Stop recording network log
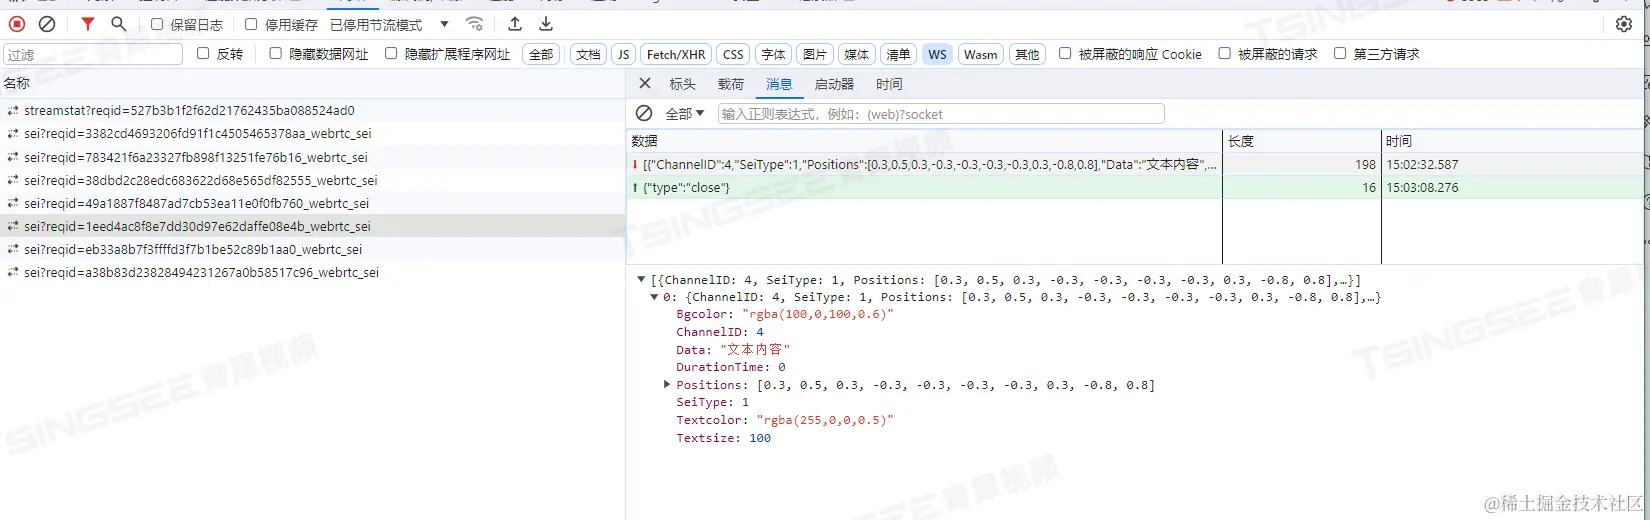Screen dimensions: 1650x520 [17, 24]
